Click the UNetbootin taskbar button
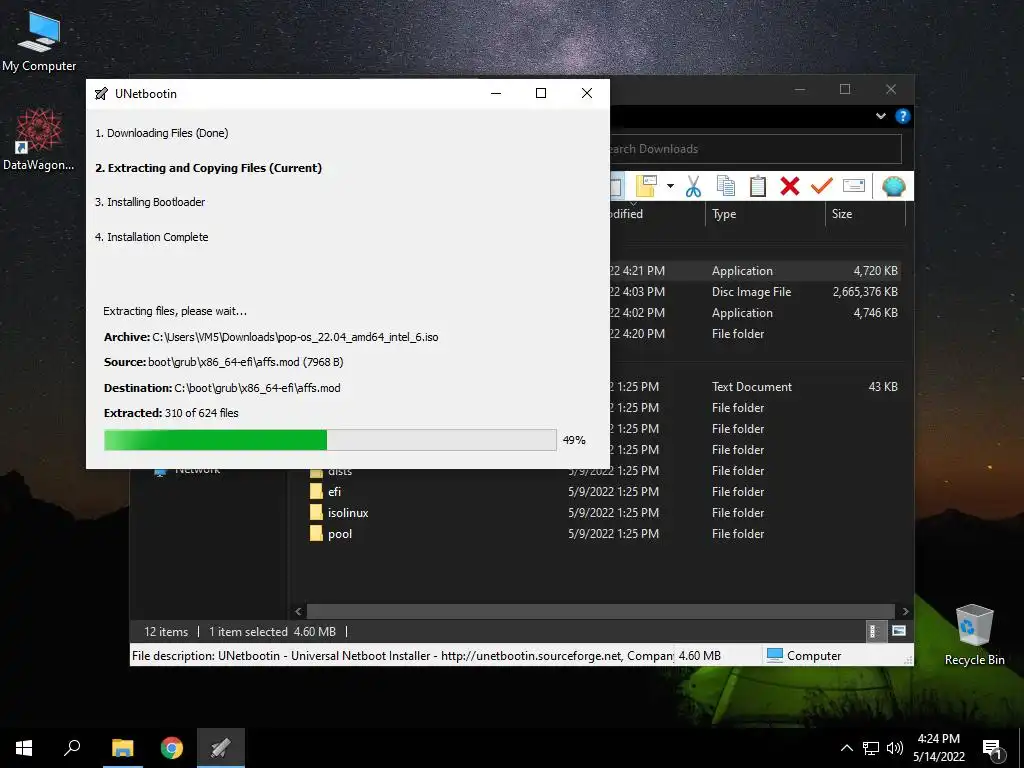This screenshot has width=1024, height=768. [221, 748]
